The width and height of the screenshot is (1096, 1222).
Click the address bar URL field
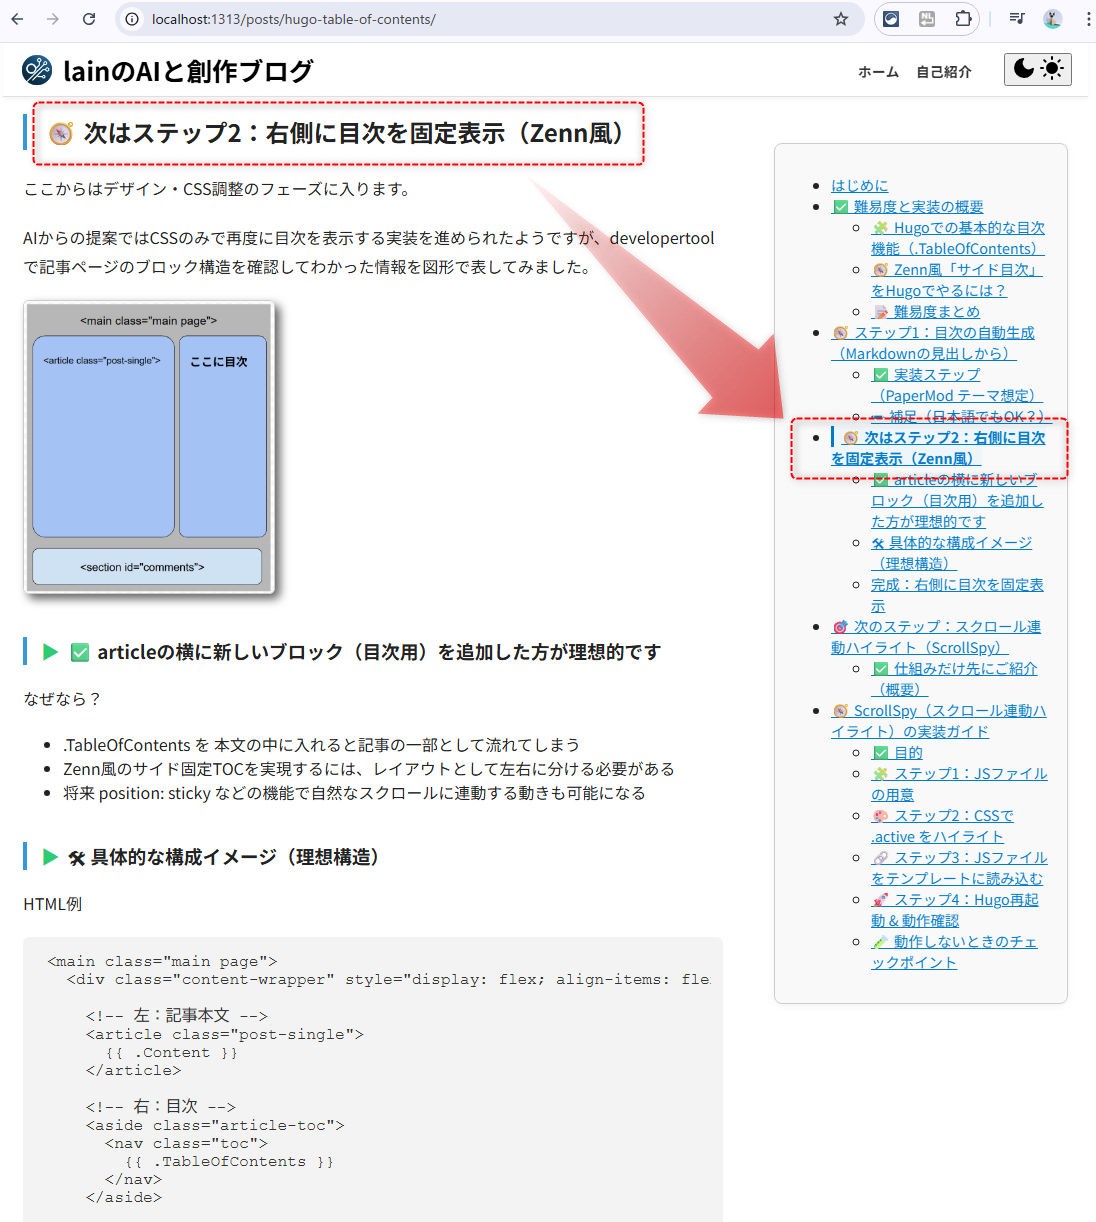click(480, 19)
